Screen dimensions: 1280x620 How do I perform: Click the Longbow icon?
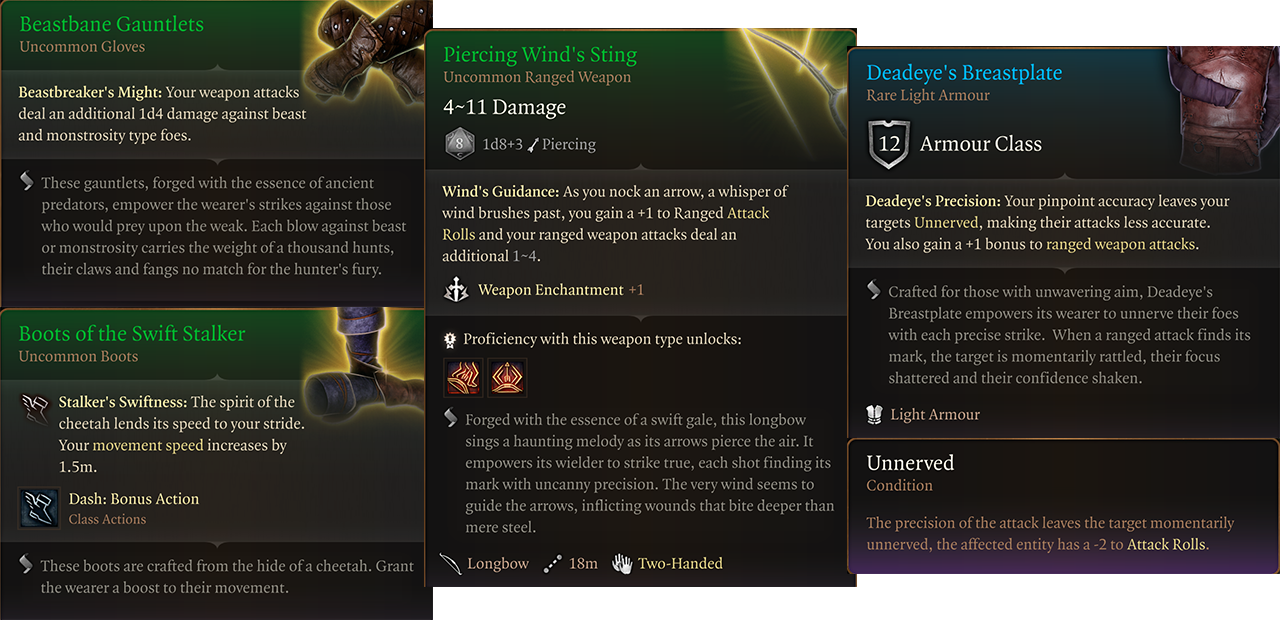pos(451,563)
